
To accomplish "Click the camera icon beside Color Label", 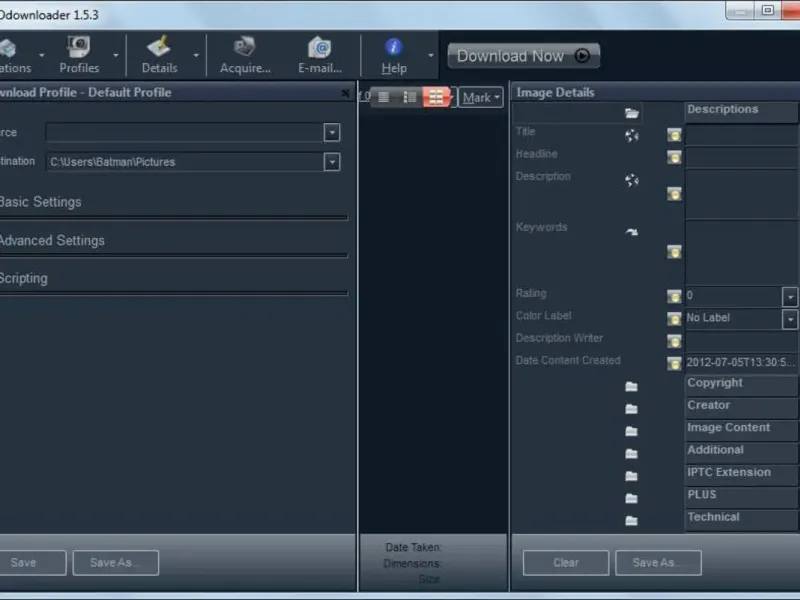I will click(674, 318).
